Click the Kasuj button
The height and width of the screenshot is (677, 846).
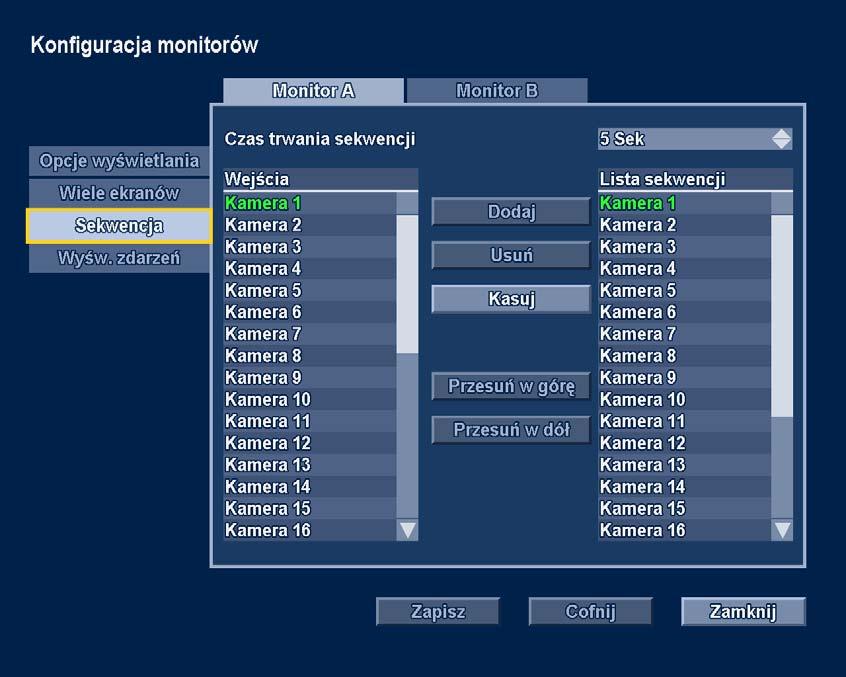pyautogui.click(x=511, y=299)
